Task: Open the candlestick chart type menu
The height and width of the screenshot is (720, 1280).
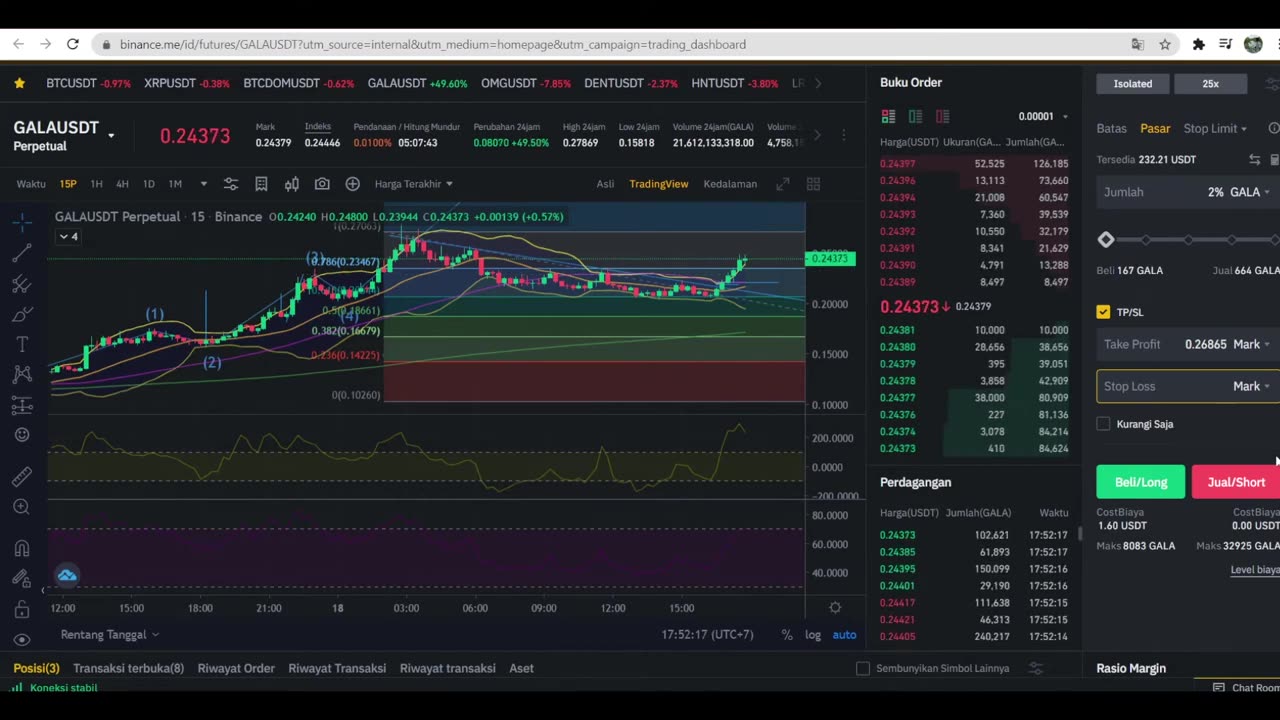Action: [292, 184]
